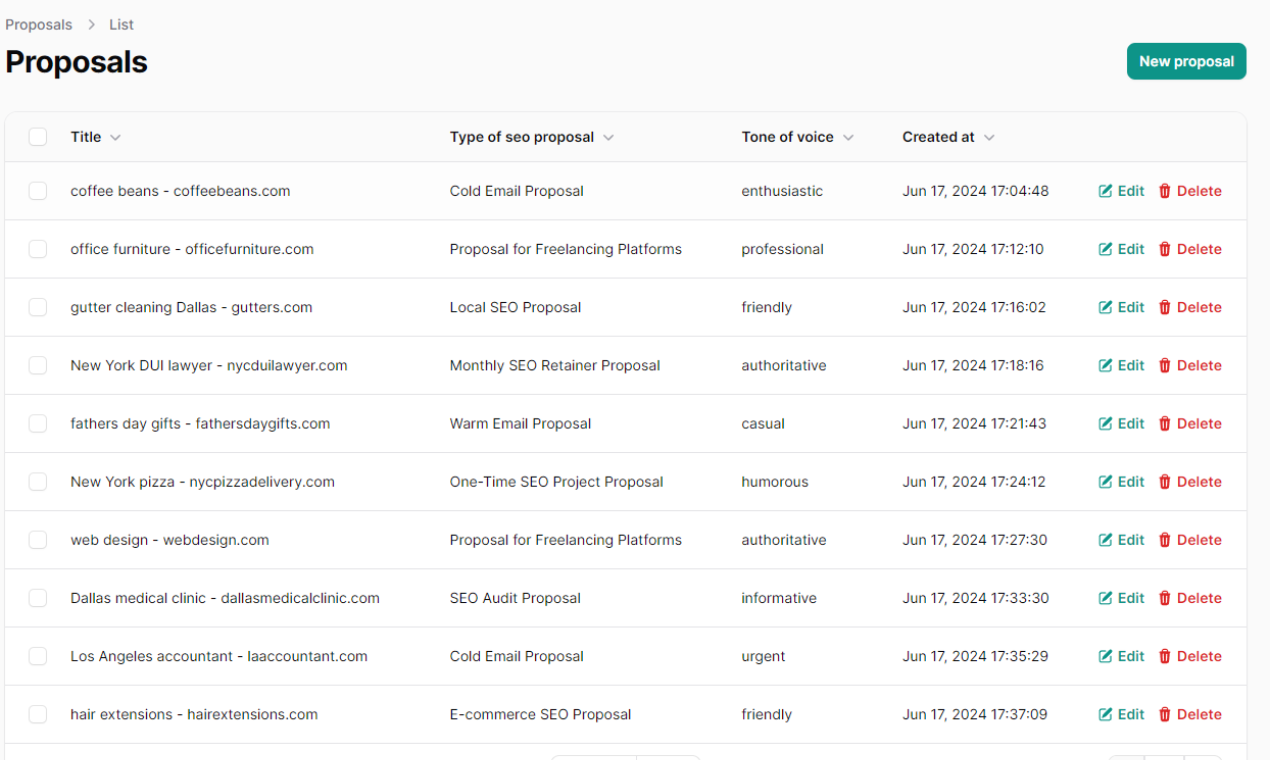Sort by Tone of voice chevron
Image resolution: width=1270 pixels, height=760 pixels.
click(848, 138)
